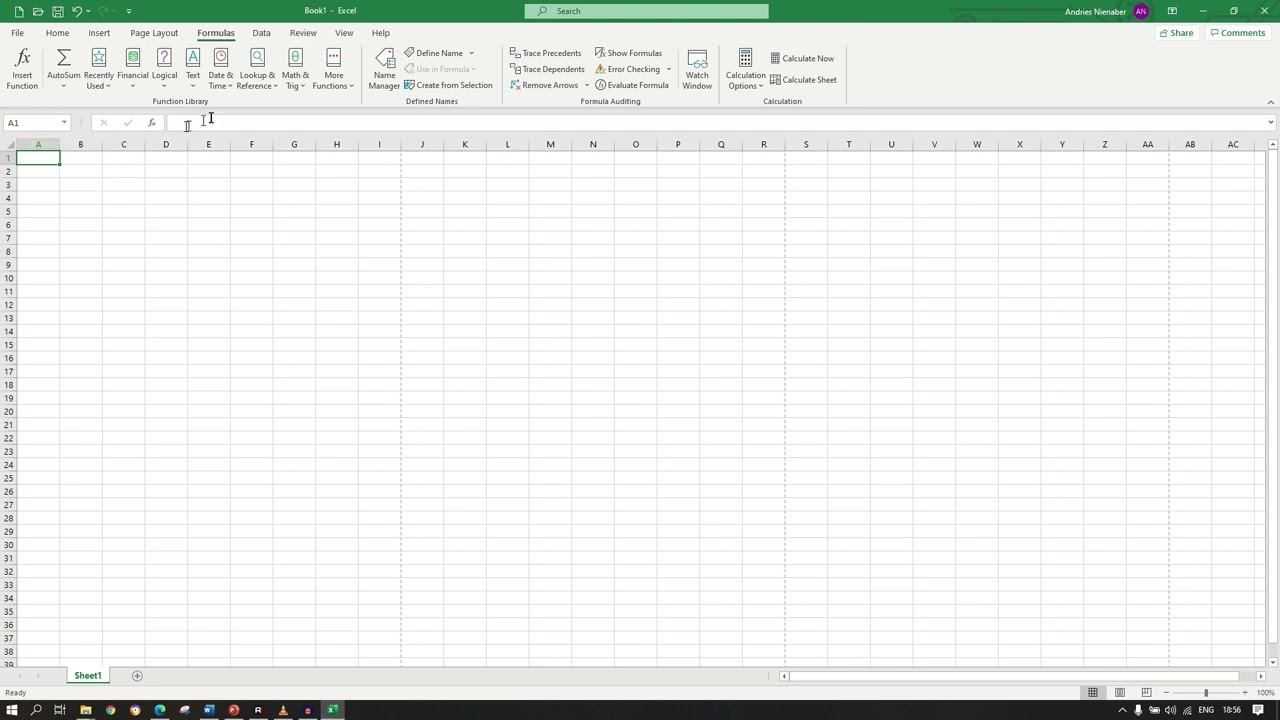Open the Insert Function dialog

(22, 68)
